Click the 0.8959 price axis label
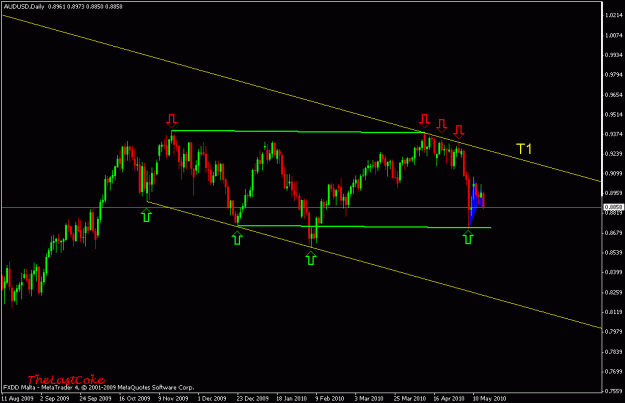Viewport: 625px width, 403px height. pos(613,193)
